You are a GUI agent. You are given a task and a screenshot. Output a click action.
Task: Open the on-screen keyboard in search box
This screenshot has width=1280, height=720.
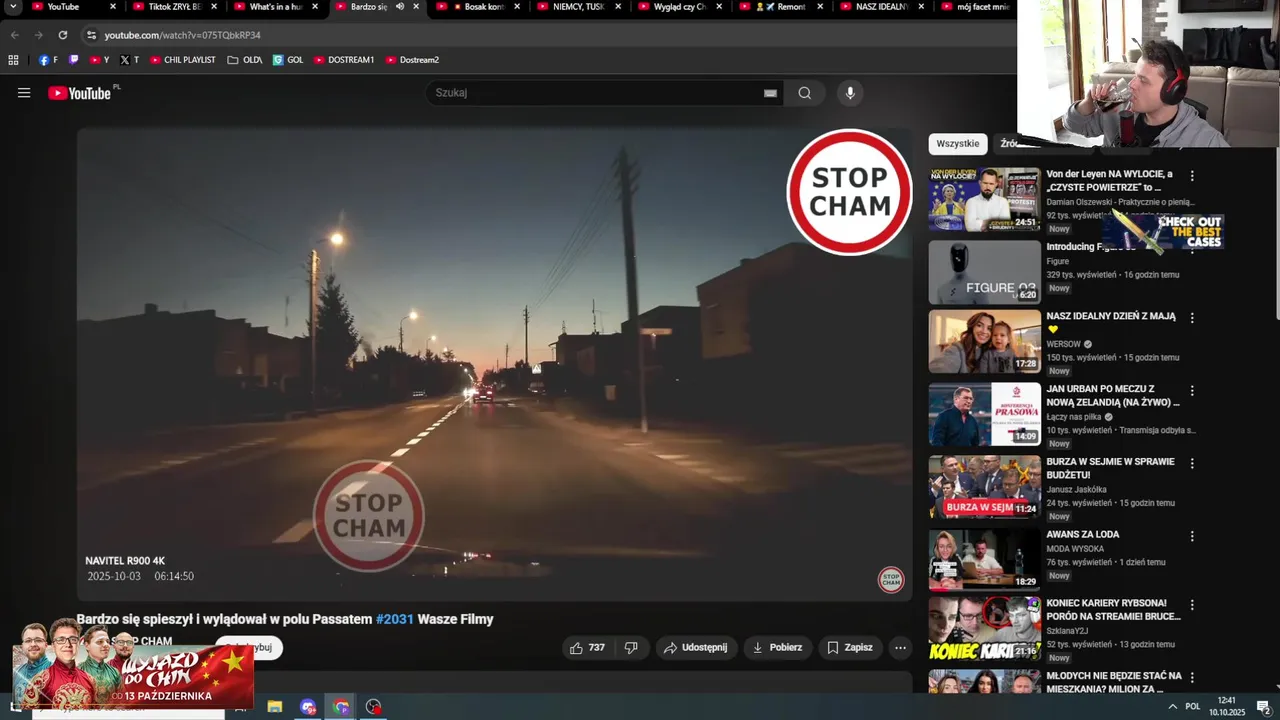pyautogui.click(x=770, y=93)
